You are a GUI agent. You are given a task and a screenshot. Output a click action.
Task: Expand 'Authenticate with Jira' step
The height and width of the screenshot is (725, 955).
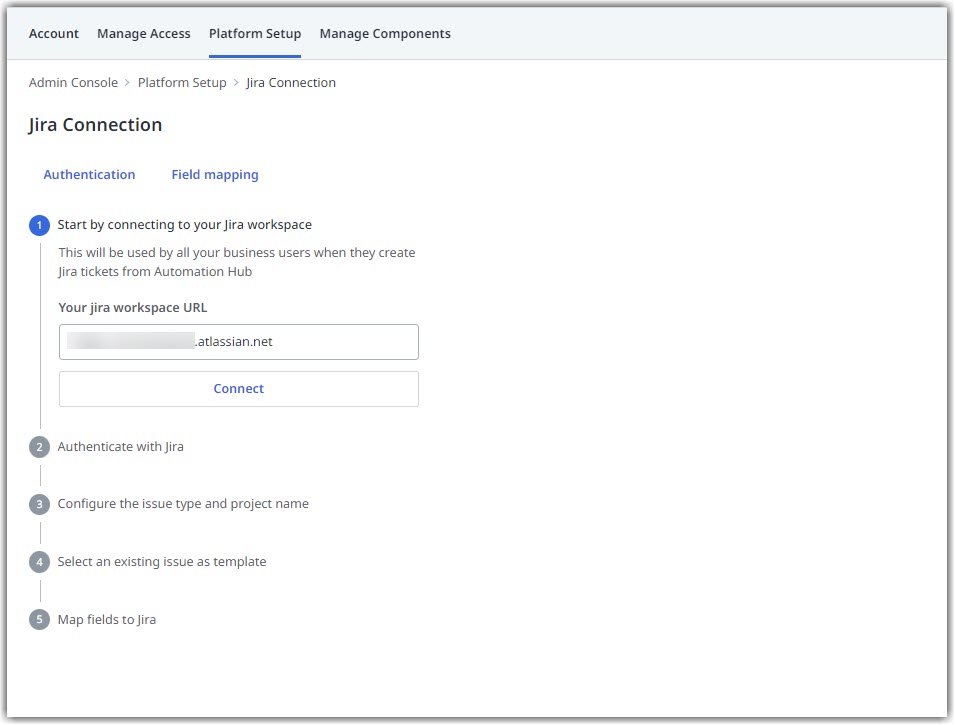coord(121,447)
